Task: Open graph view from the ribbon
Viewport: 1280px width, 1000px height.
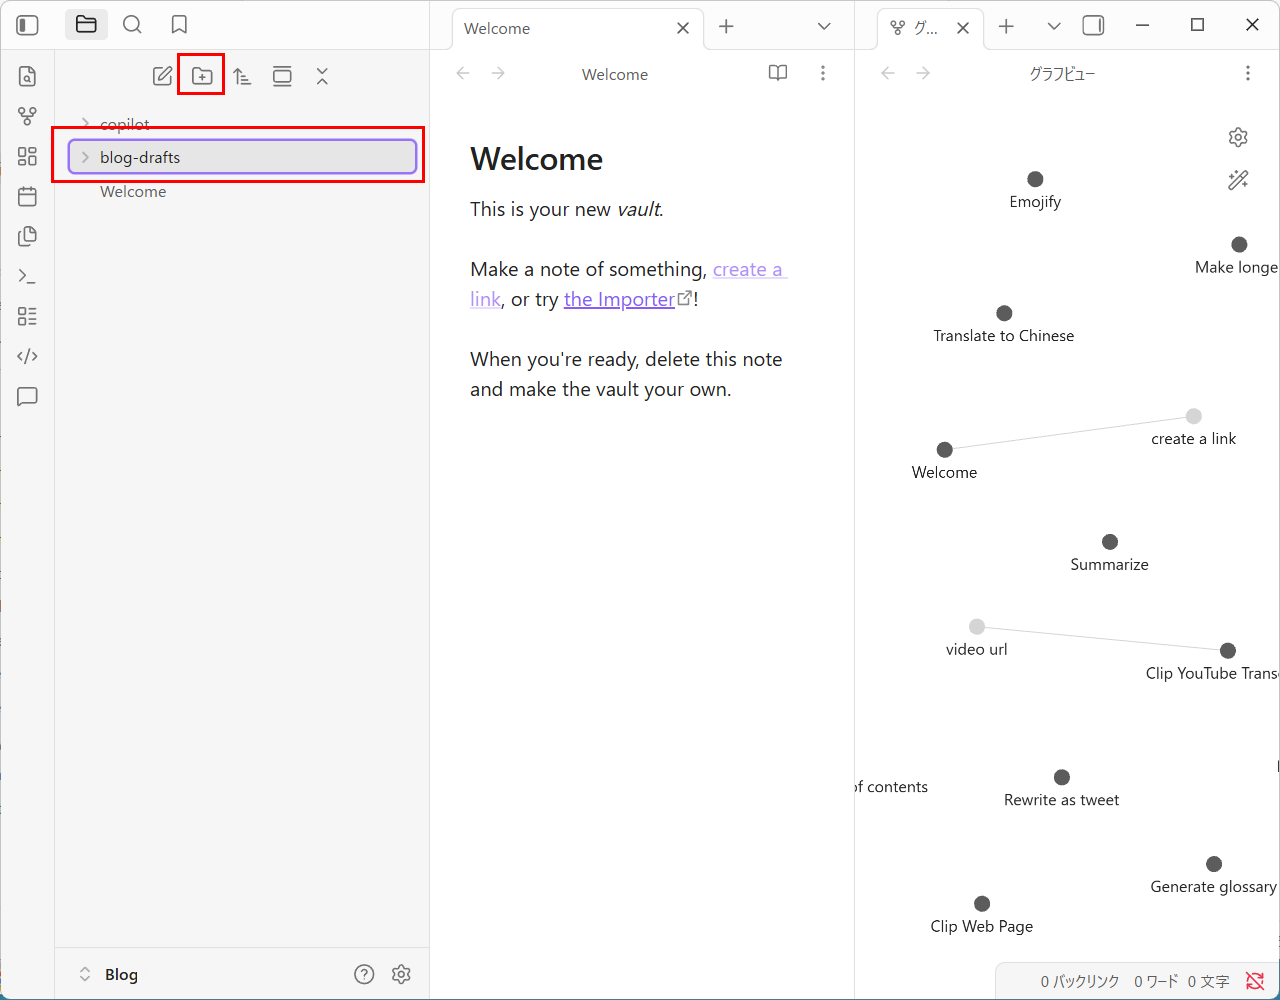Action: (27, 116)
